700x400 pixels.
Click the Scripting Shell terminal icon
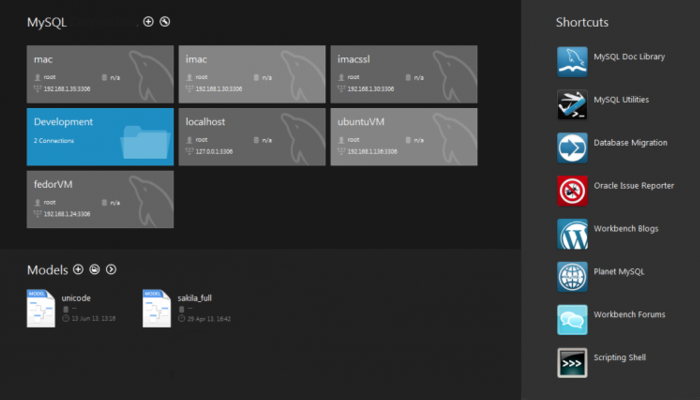(x=572, y=362)
